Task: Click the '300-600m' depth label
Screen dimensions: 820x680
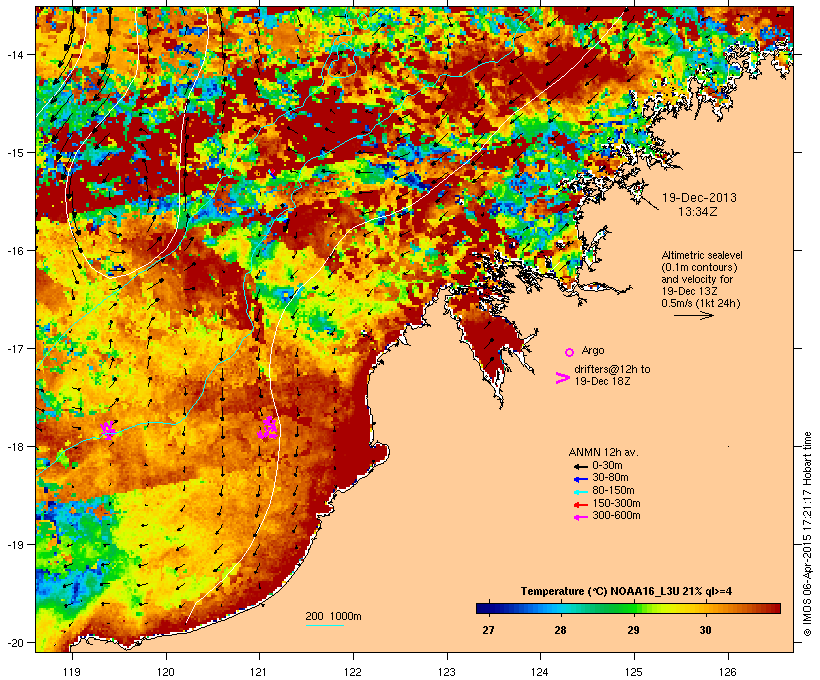Action: coord(617,516)
